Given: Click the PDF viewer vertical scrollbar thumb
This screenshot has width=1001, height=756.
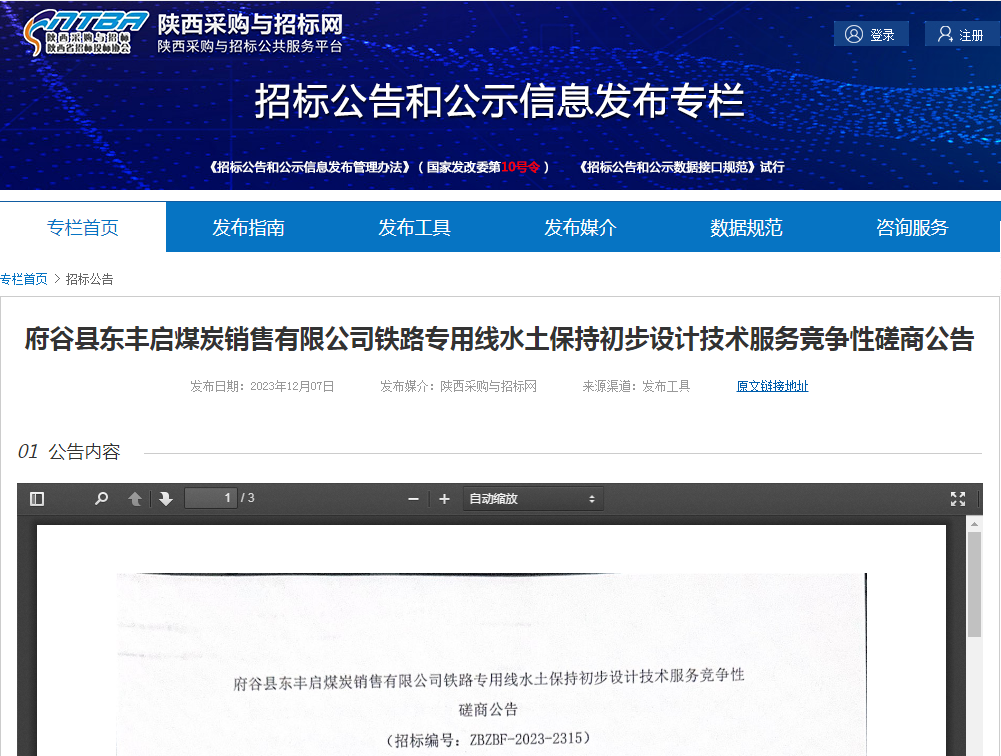Looking at the screenshot, I should 974,584.
